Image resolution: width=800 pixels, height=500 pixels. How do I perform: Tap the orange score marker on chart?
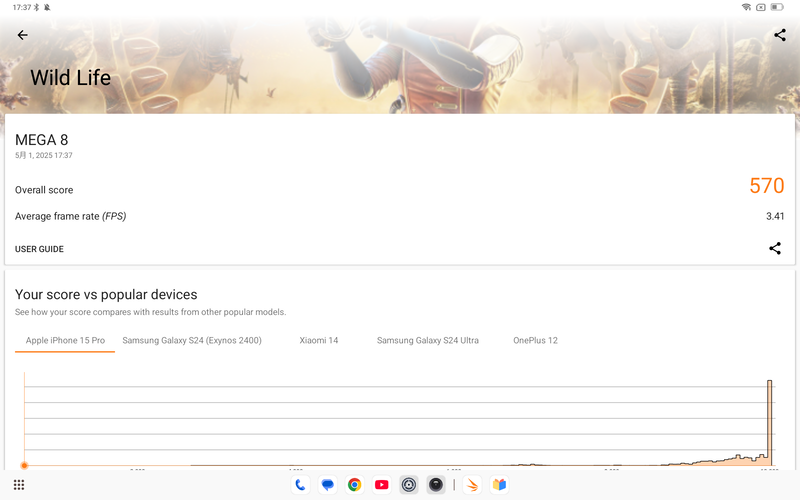coord(24,465)
